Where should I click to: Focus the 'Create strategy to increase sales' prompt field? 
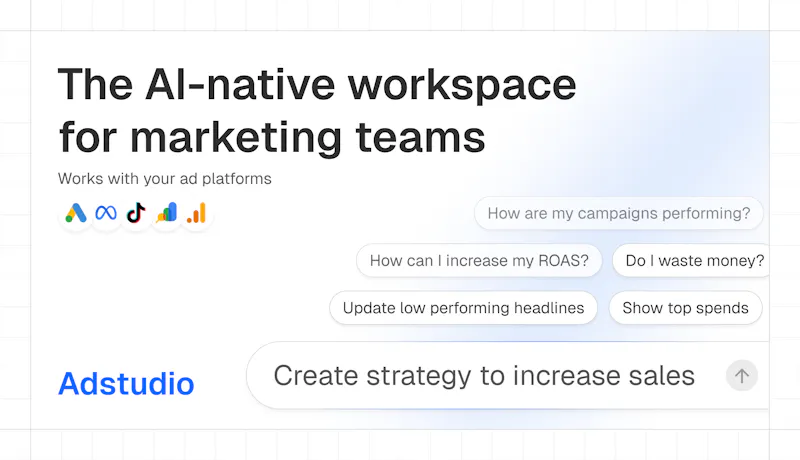pyautogui.click(x=508, y=376)
